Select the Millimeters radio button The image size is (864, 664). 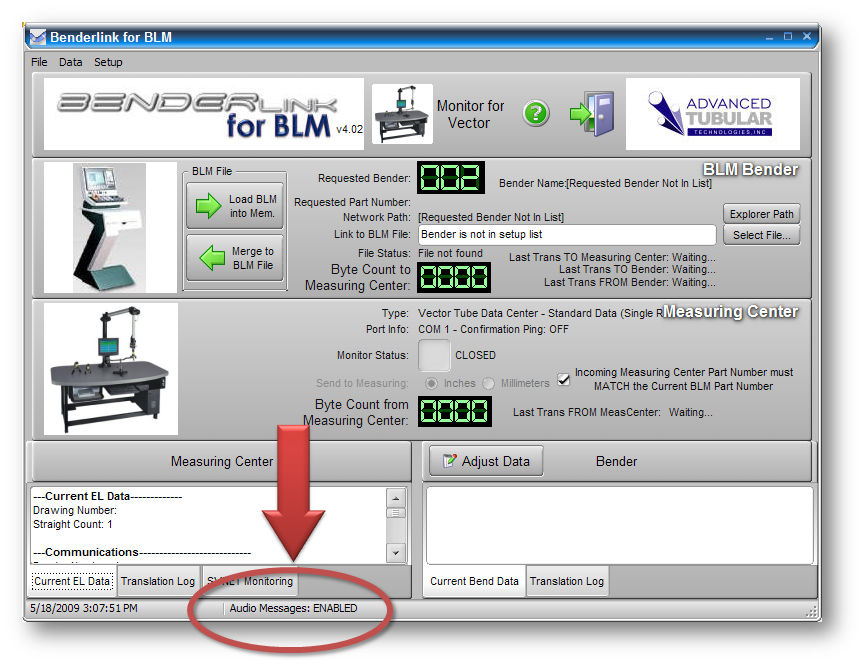click(x=489, y=383)
